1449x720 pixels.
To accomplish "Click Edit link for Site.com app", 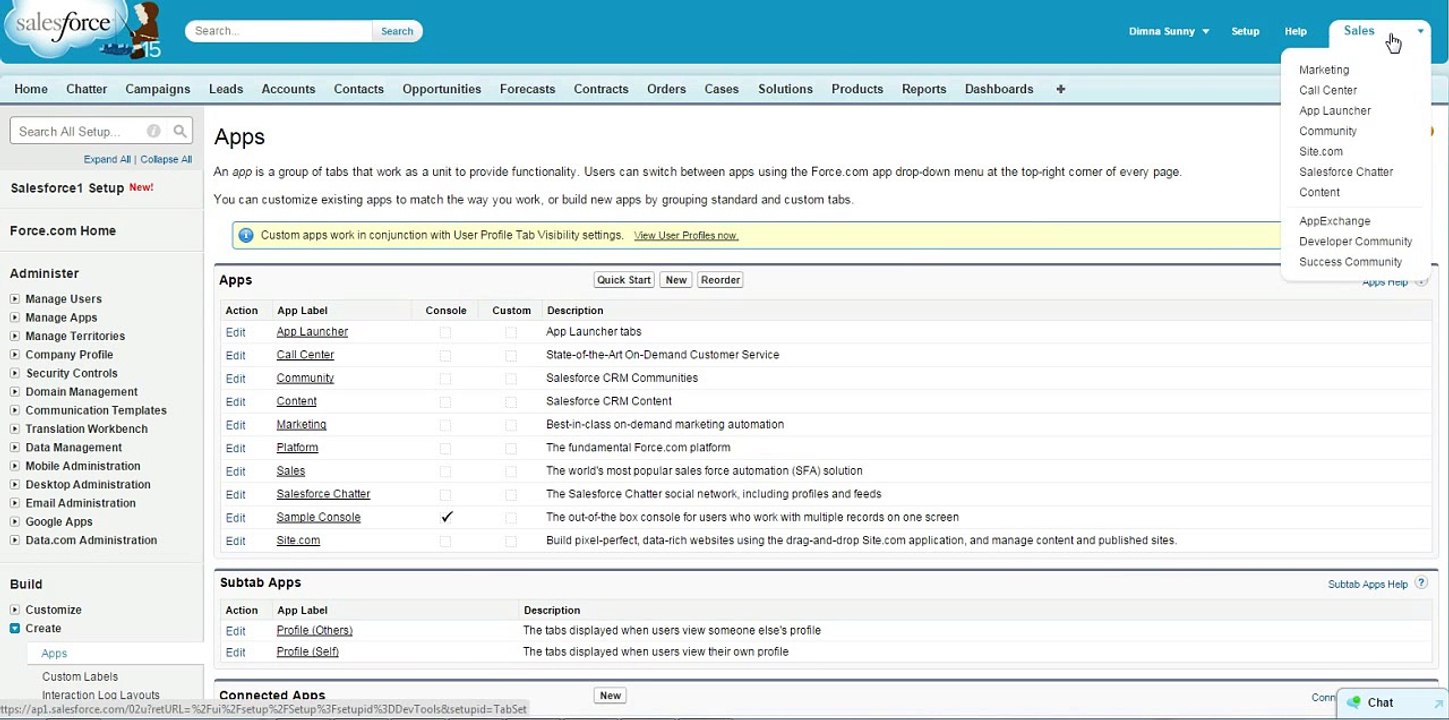I will pos(235,541).
